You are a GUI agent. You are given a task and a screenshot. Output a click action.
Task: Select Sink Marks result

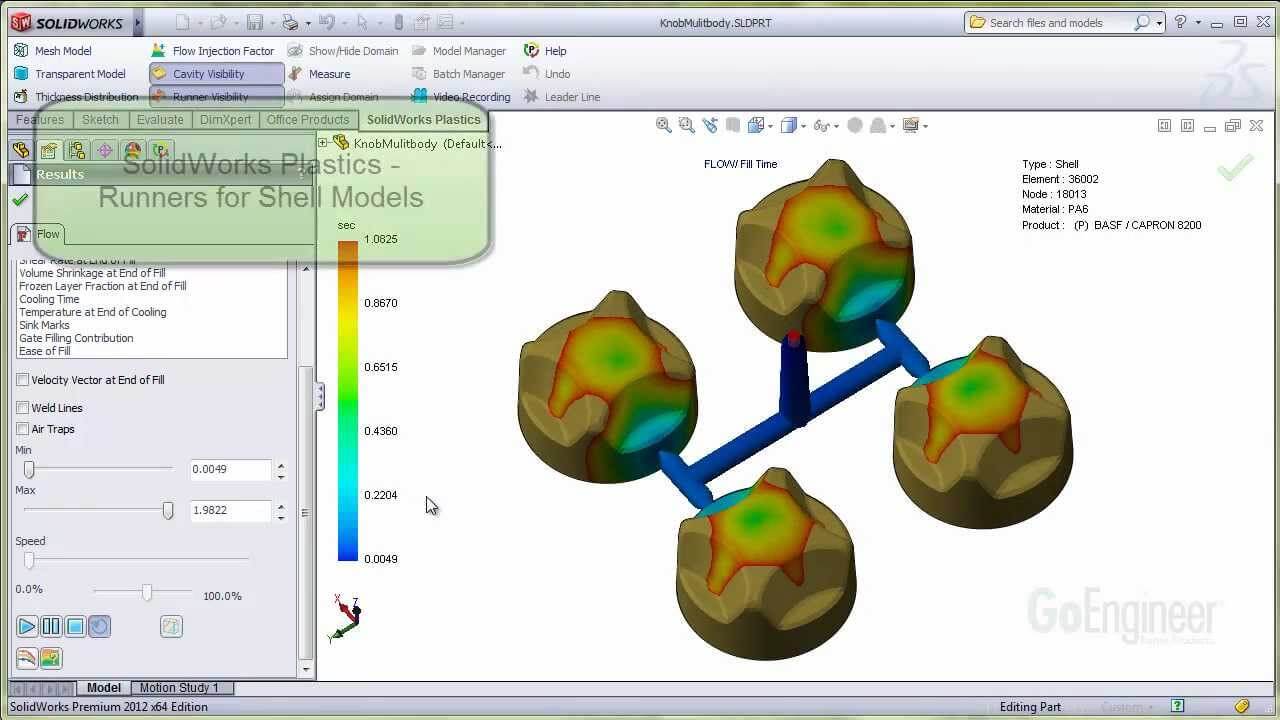tap(44, 325)
